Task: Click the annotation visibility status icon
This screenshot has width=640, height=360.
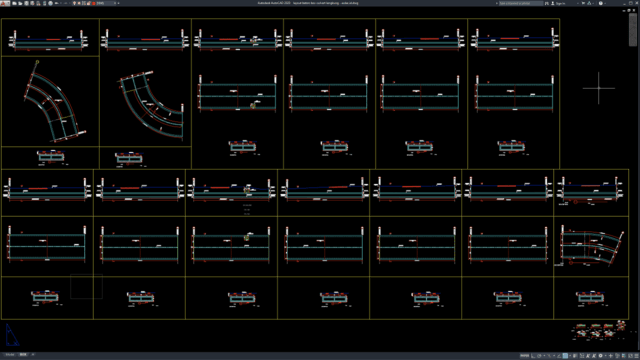Action: [582, 356]
